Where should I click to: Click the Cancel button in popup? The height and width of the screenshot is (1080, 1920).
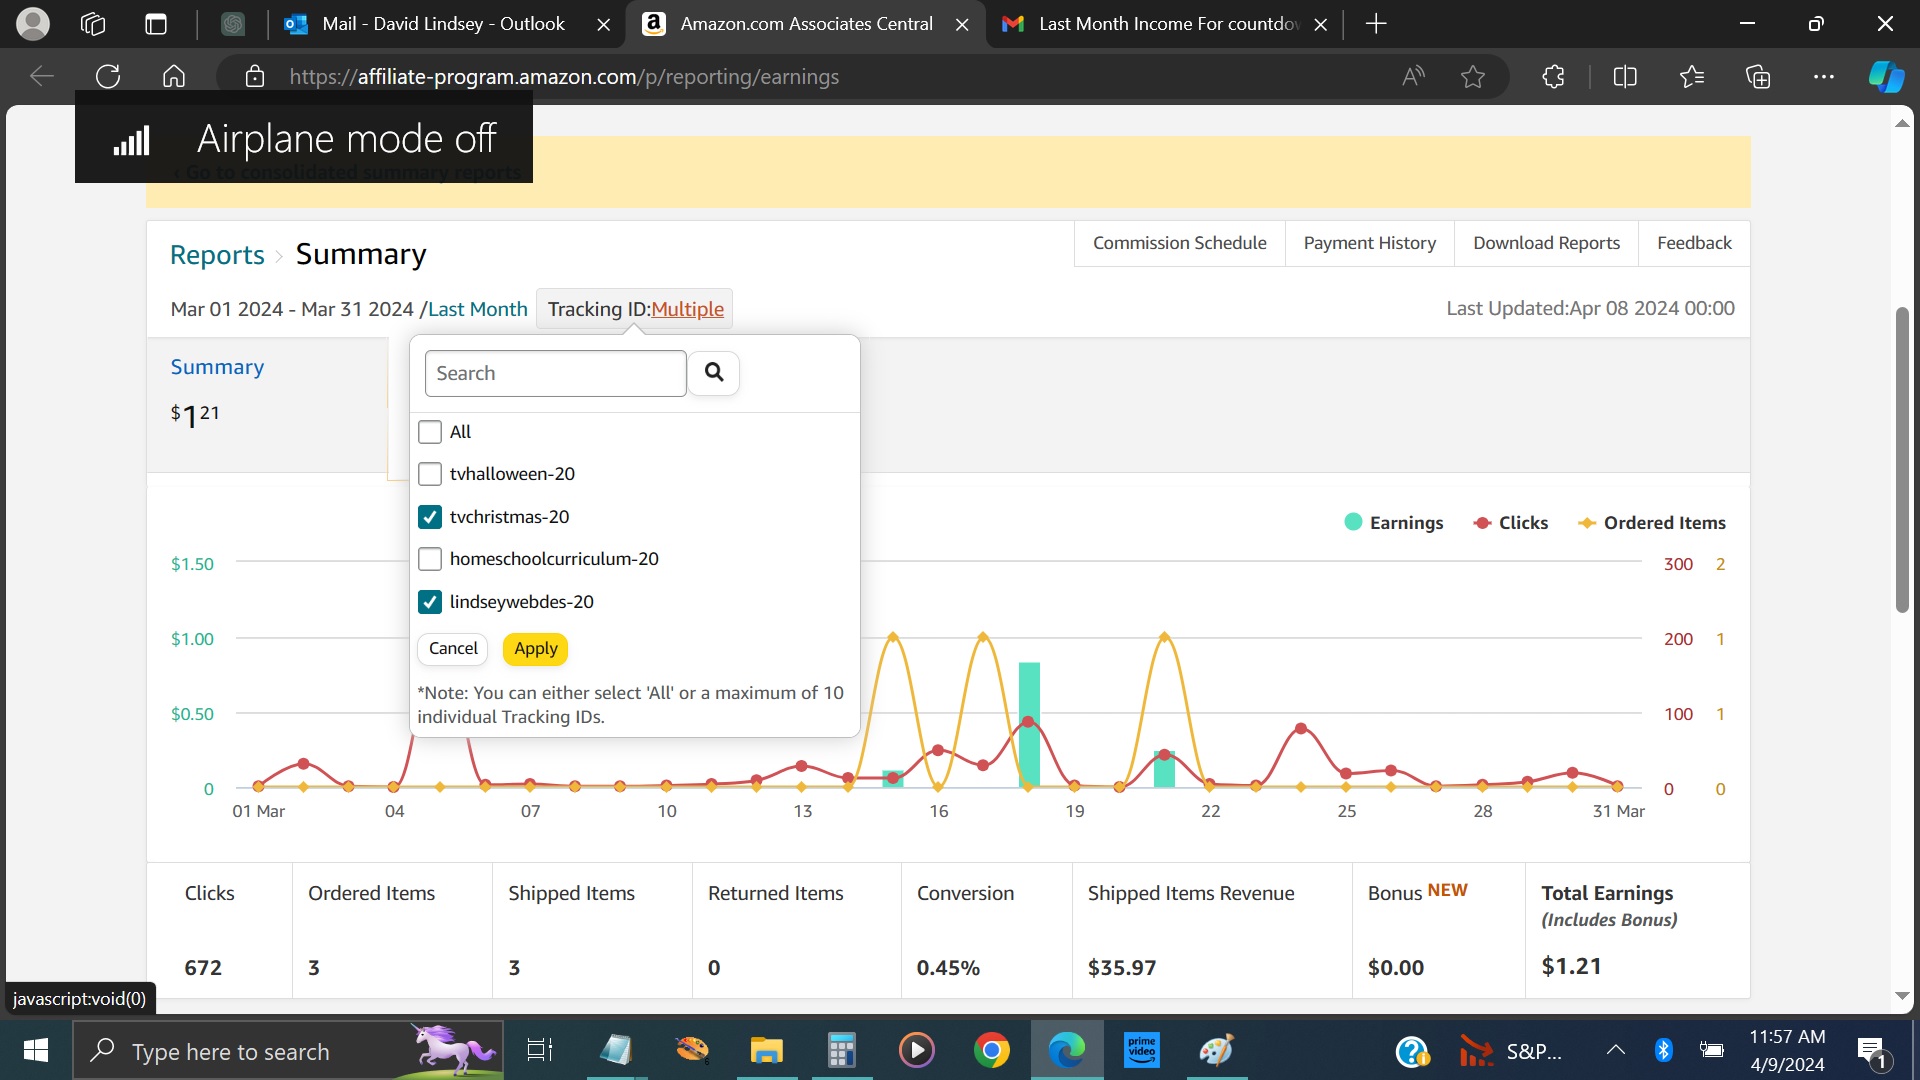(453, 649)
